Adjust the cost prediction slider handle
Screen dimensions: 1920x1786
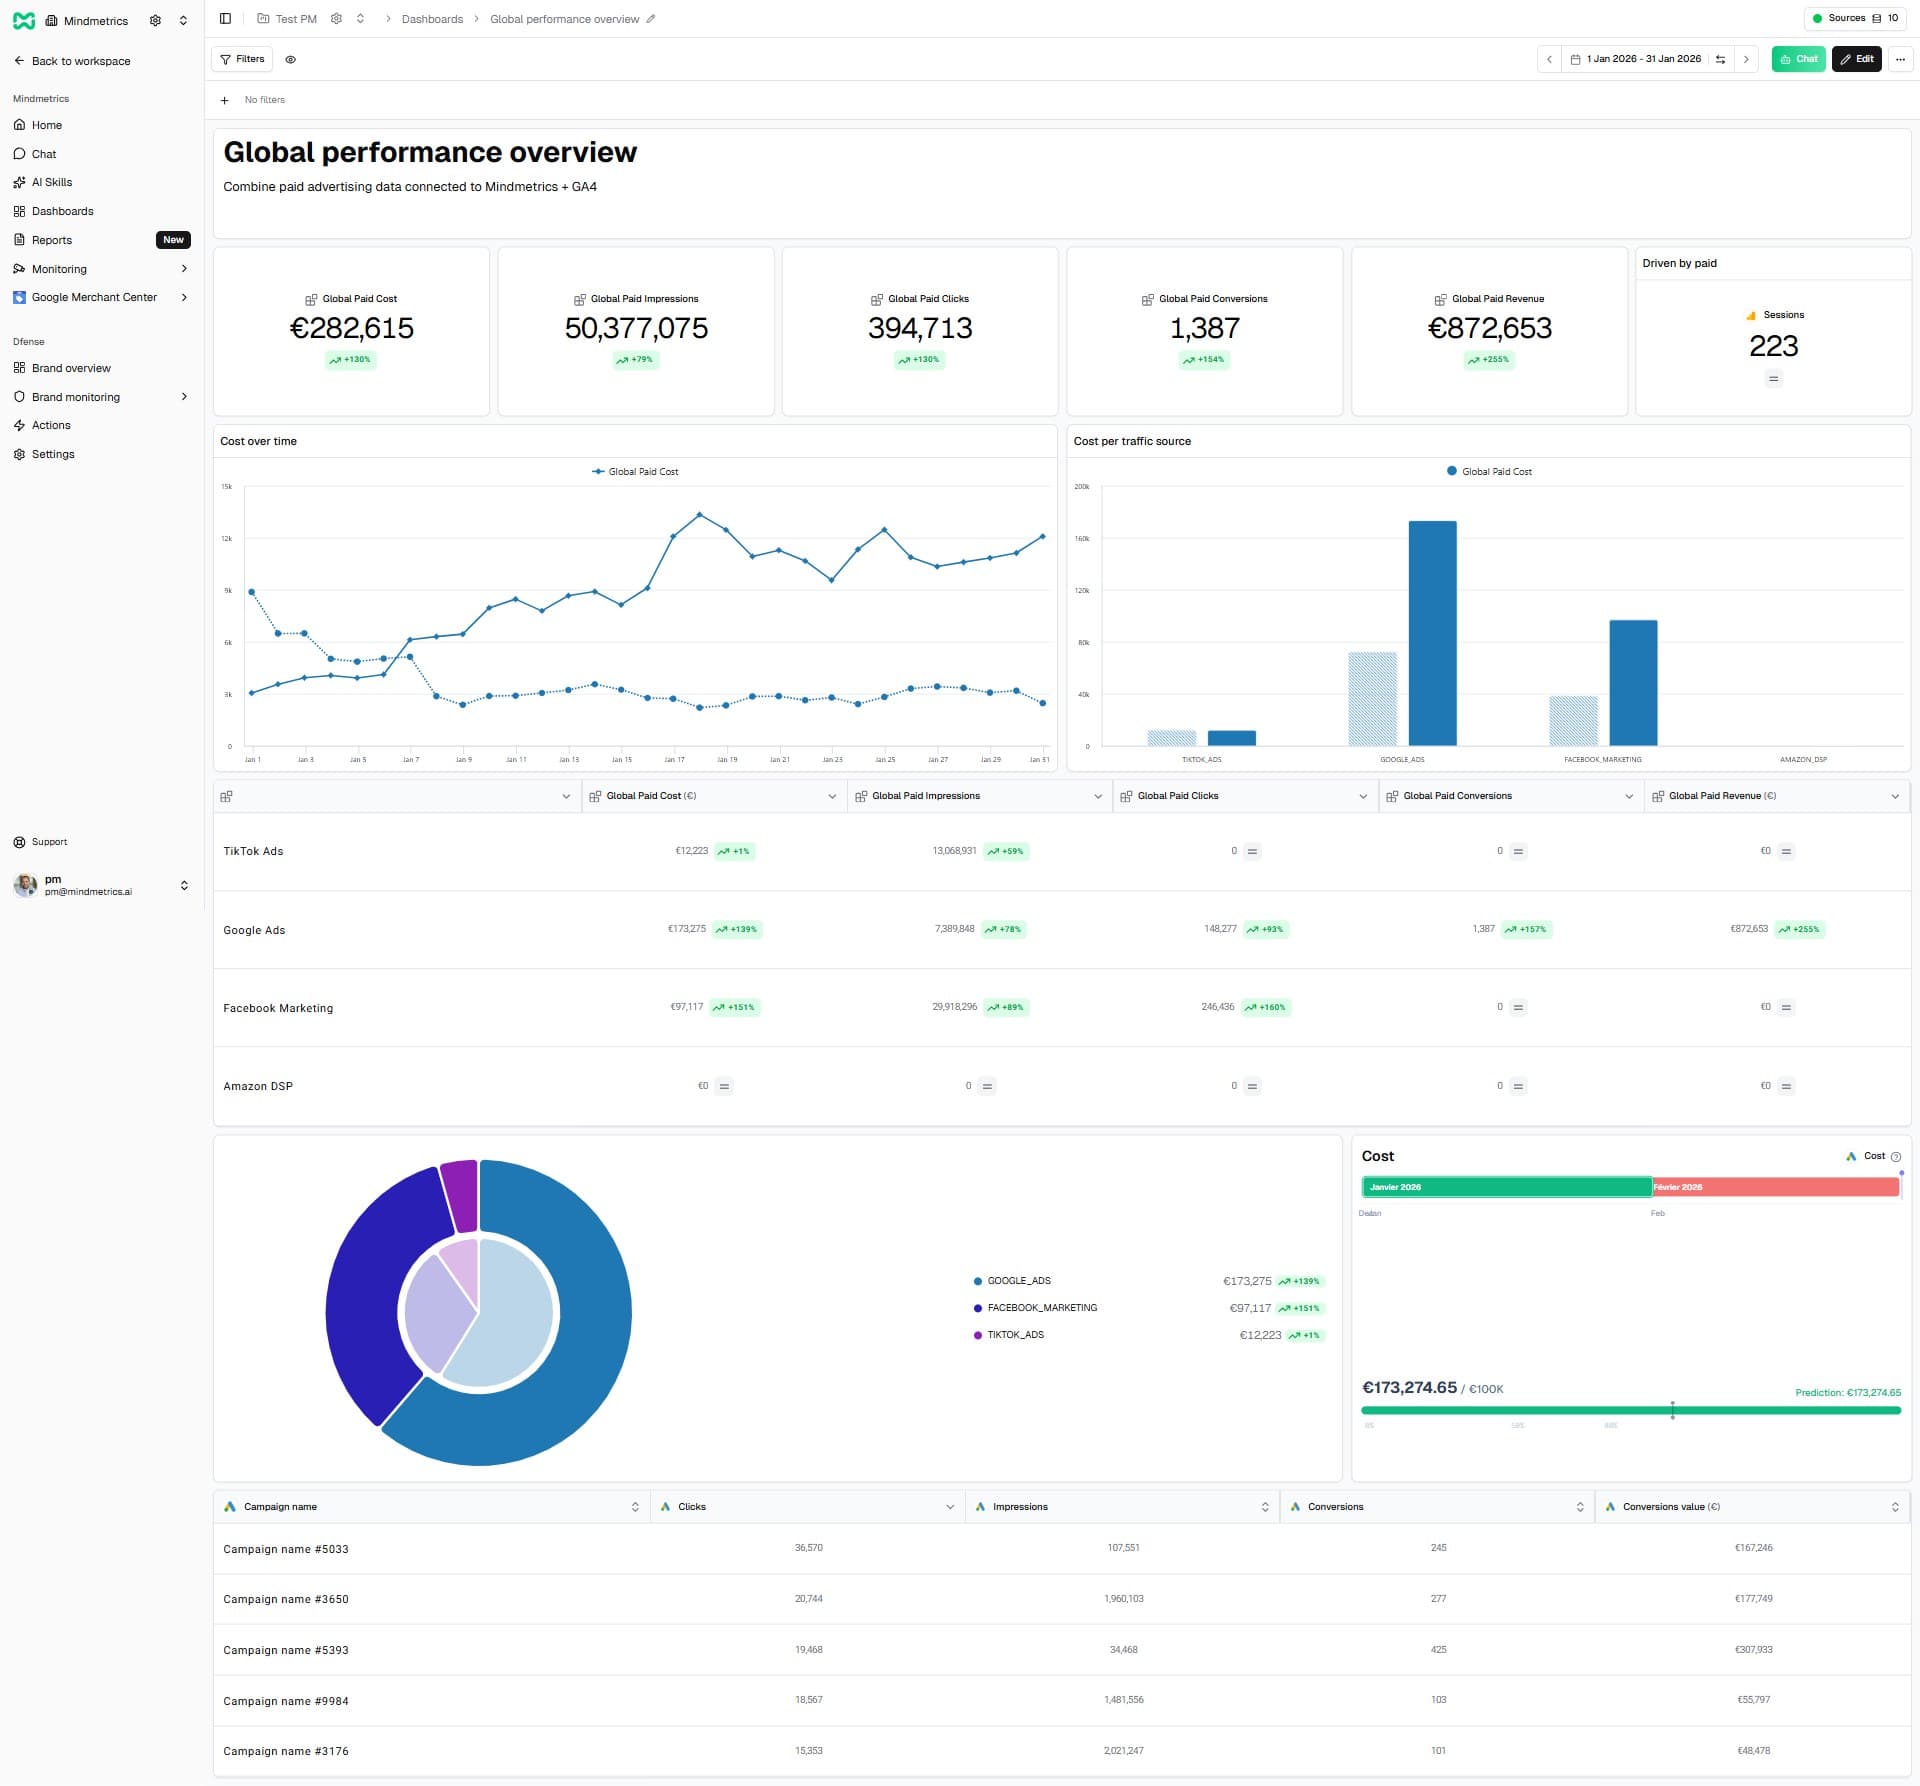[1673, 1411]
